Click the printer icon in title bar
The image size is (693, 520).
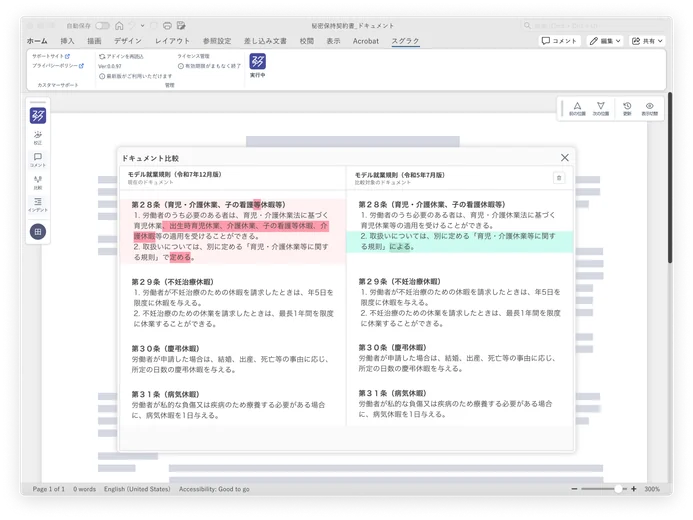pyautogui.click(x=167, y=26)
